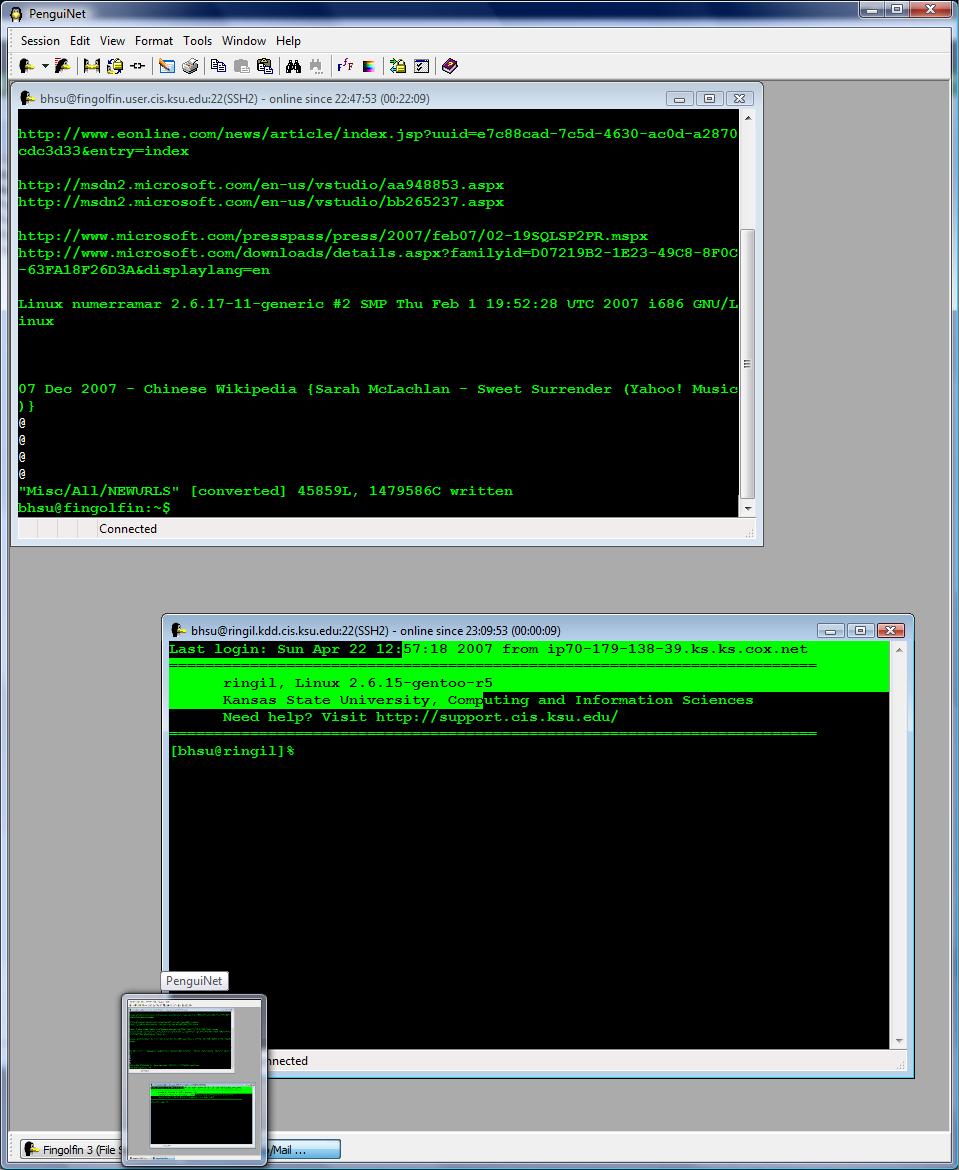The height and width of the screenshot is (1170, 959).
Task: Open the Tools menu
Action: [x=197, y=41]
